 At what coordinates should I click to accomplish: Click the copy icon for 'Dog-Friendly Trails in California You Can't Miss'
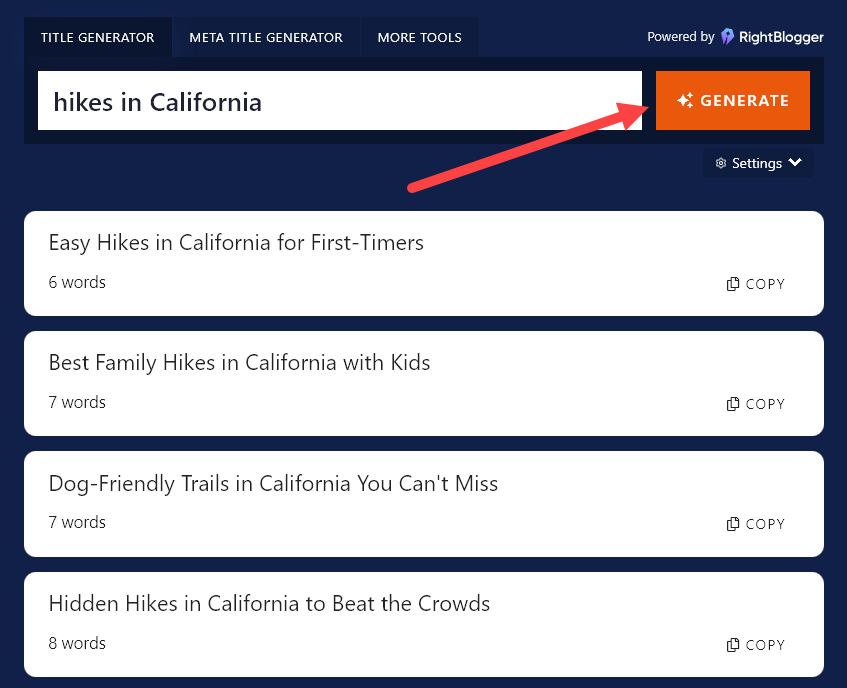coord(733,523)
